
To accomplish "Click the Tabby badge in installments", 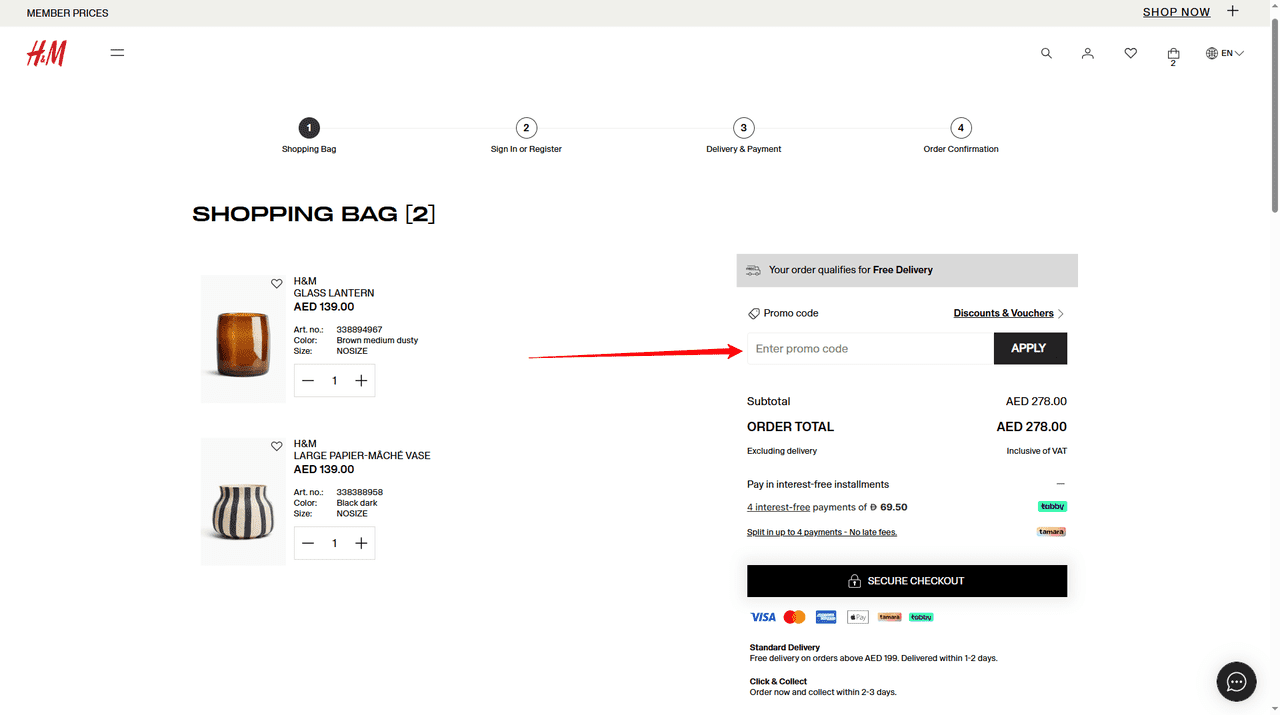I will point(1052,507).
